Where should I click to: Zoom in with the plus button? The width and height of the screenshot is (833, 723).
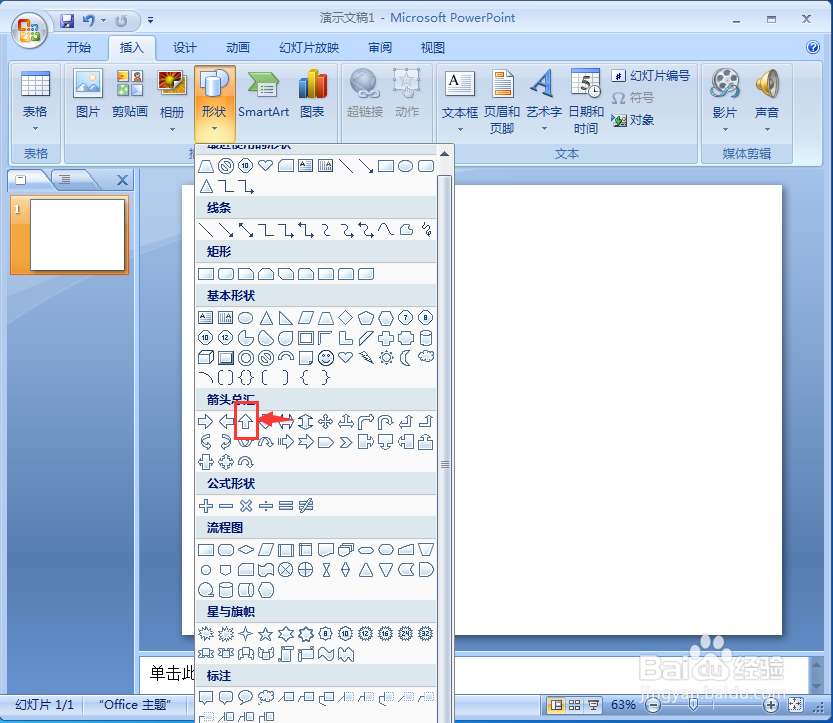[x=770, y=705]
